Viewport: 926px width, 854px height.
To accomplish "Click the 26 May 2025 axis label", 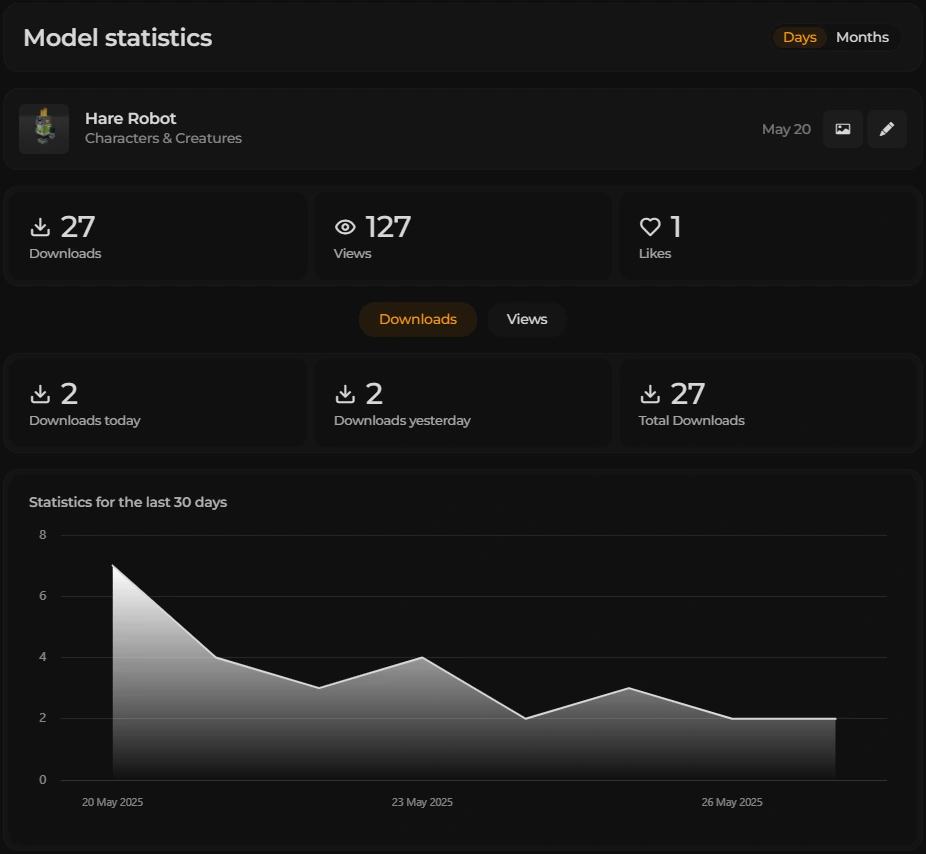I will pos(732,802).
